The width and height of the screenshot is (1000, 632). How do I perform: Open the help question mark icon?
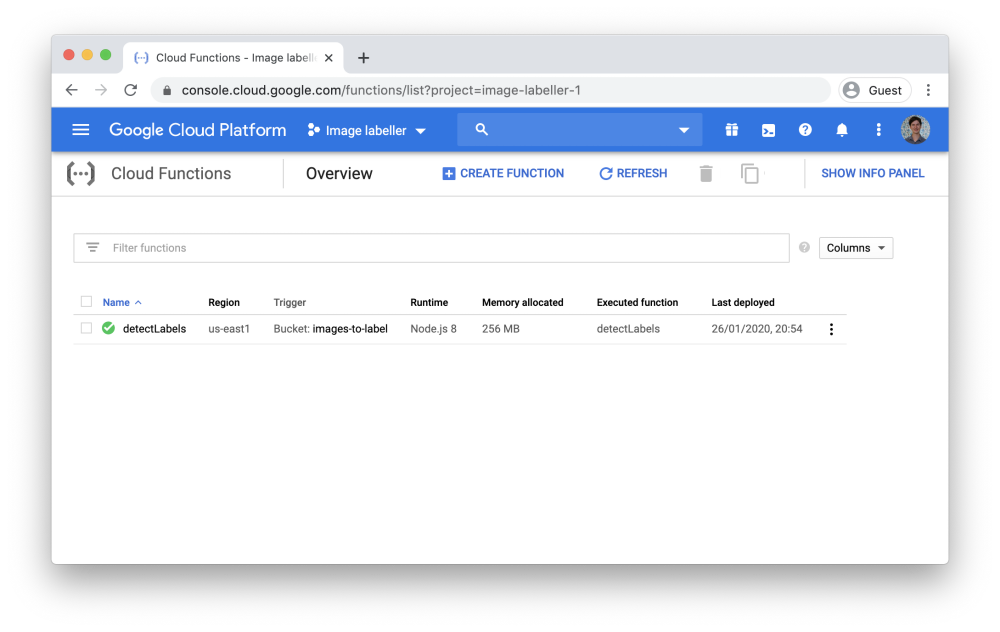tap(805, 130)
